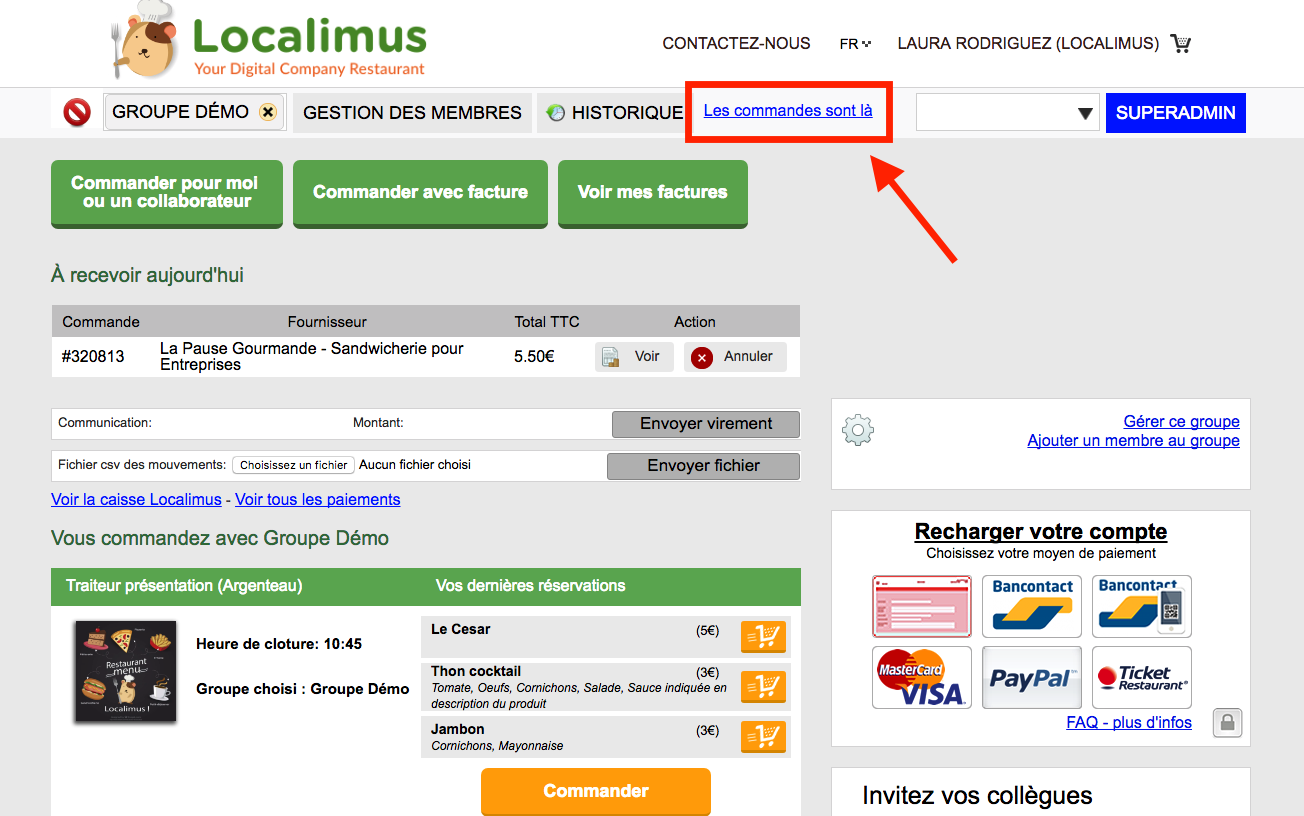1304x816 pixels.
Task: Click Commander pour moi ou un collaborateur
Action: (x=166, y=193)
